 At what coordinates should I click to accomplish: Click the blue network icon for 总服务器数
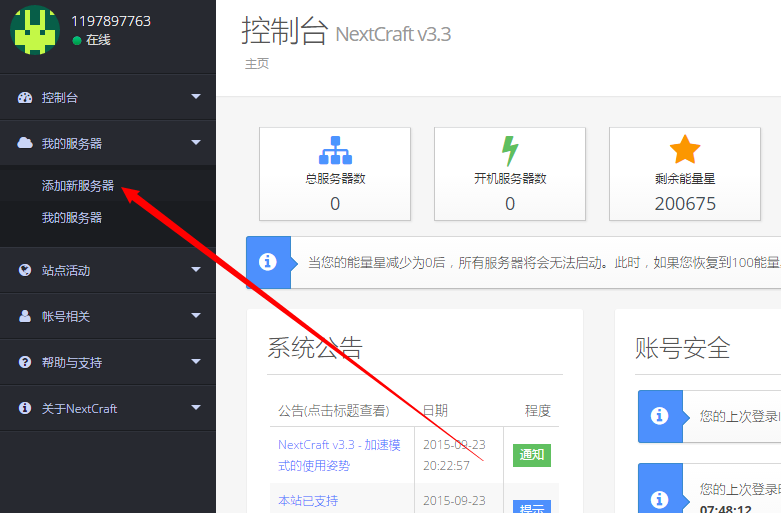pos(335,150)
